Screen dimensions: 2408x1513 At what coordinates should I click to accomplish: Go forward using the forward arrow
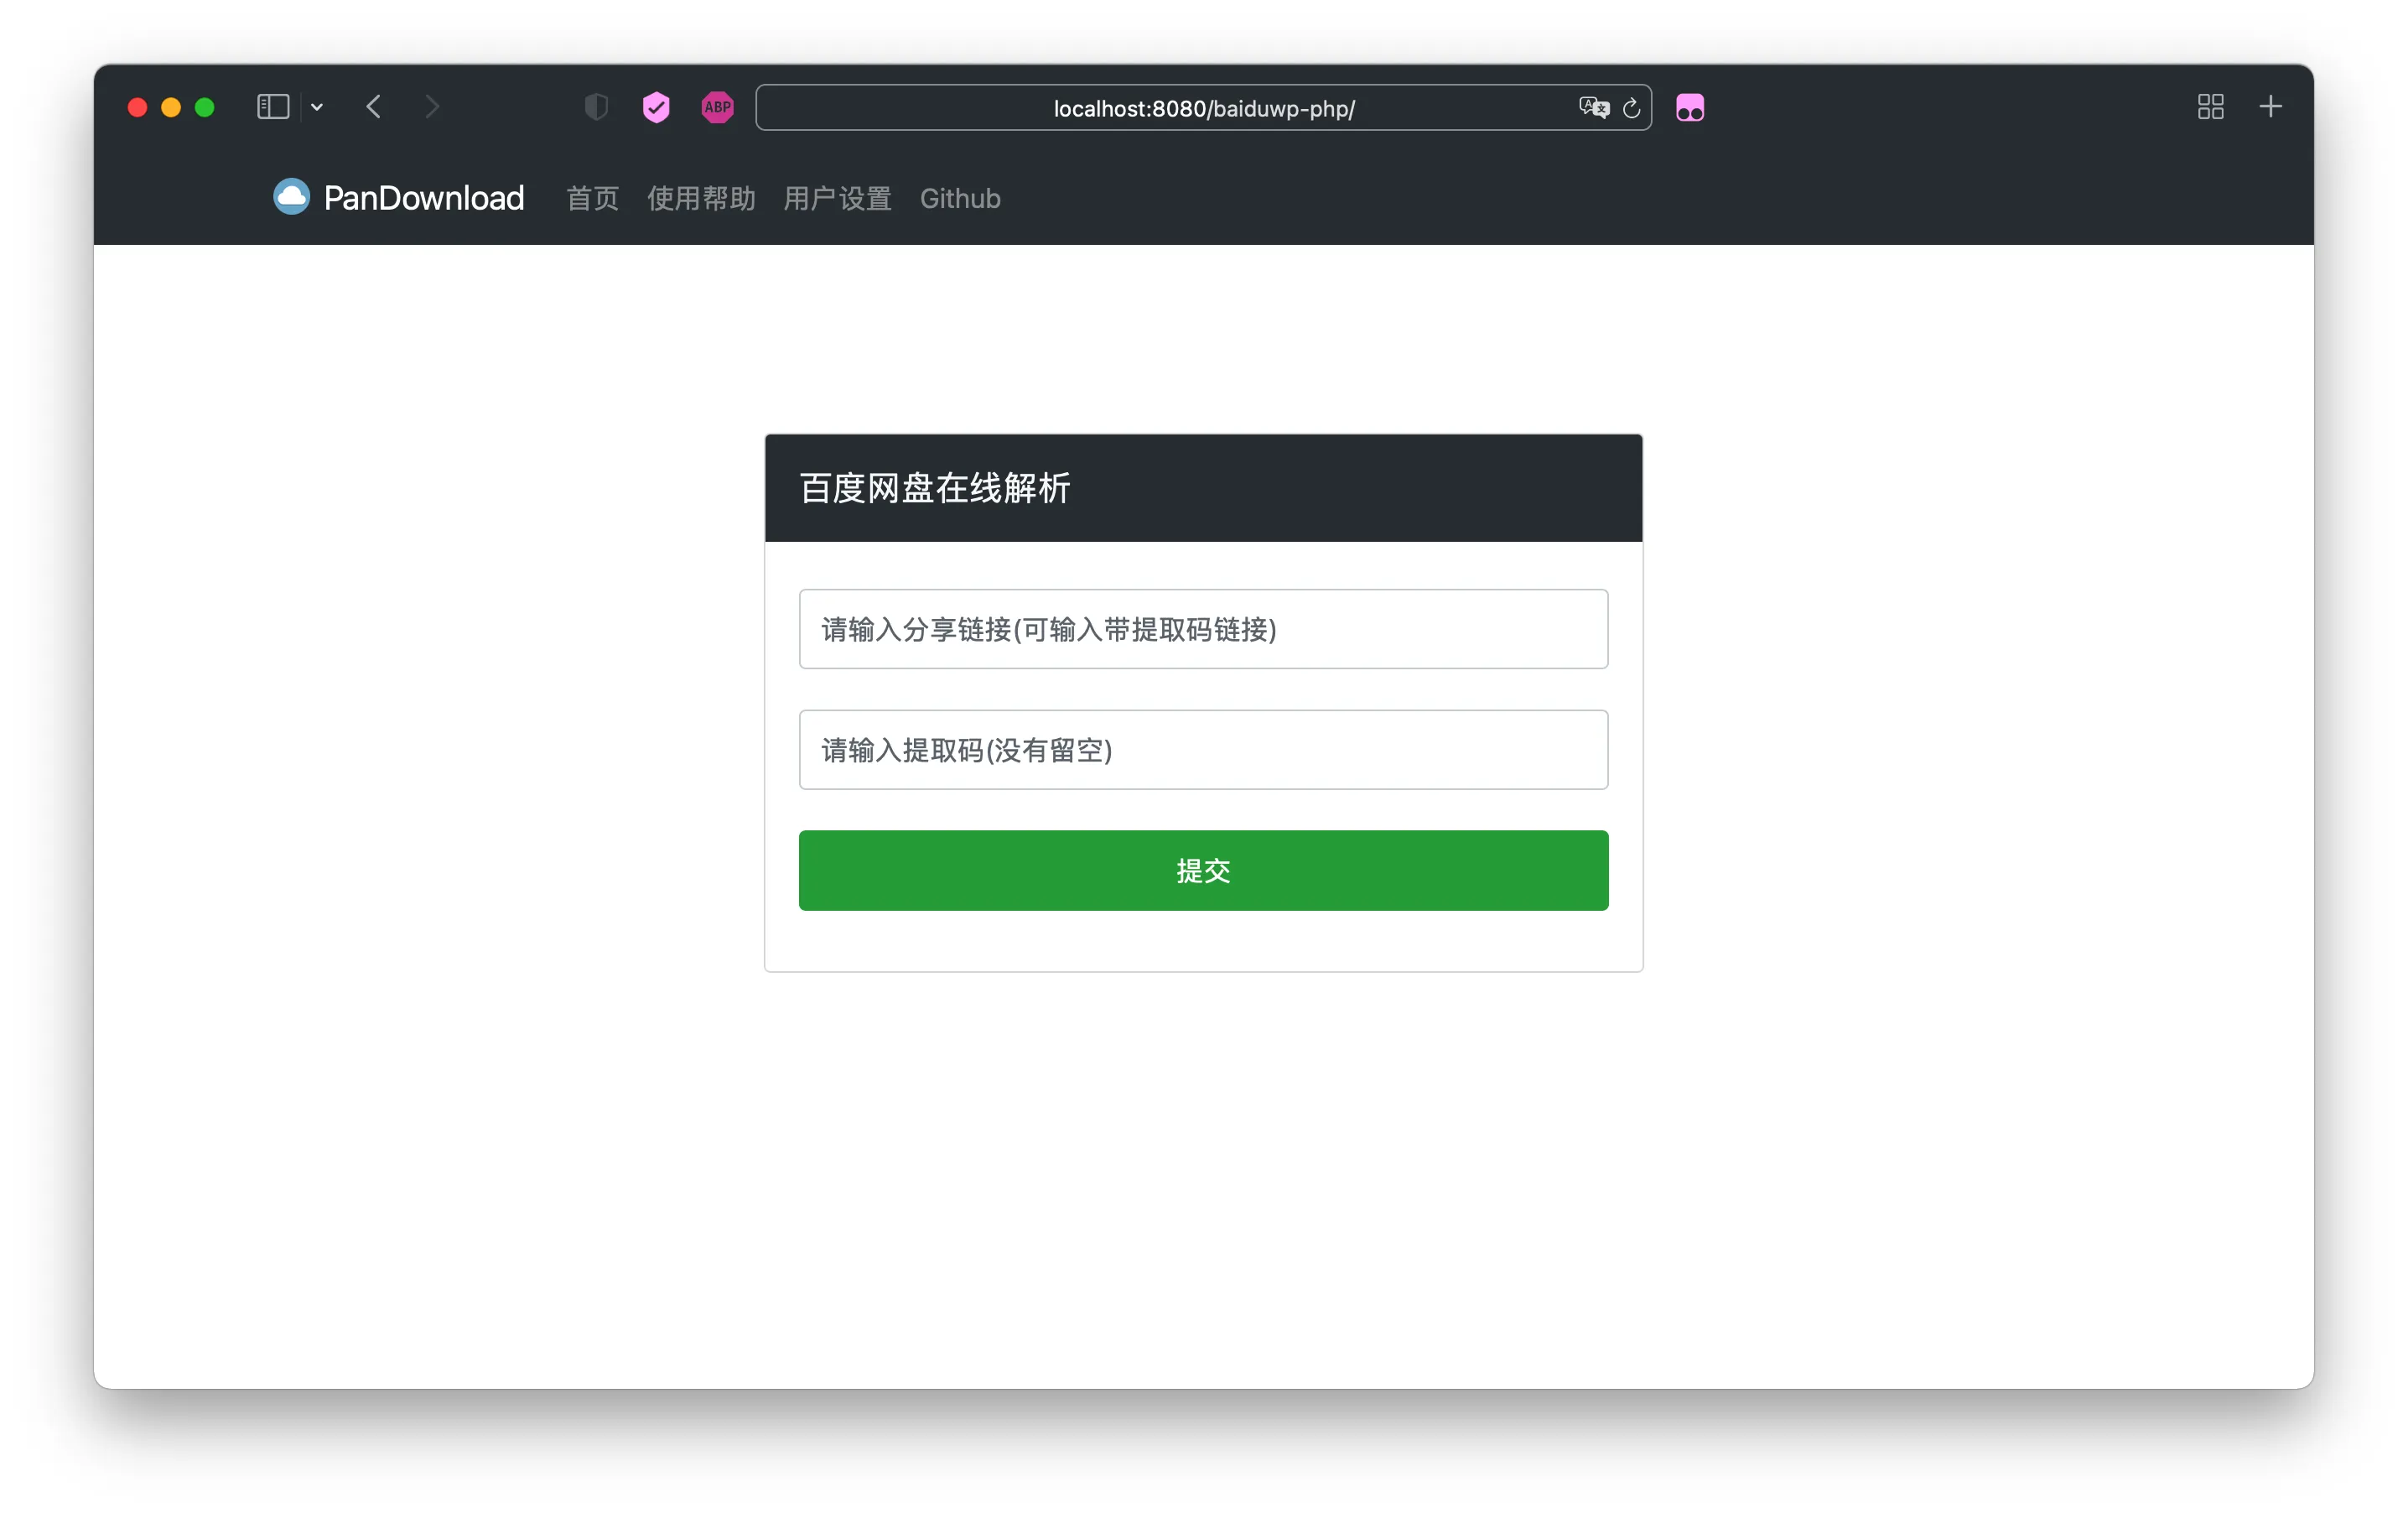[x=432, y=107]
